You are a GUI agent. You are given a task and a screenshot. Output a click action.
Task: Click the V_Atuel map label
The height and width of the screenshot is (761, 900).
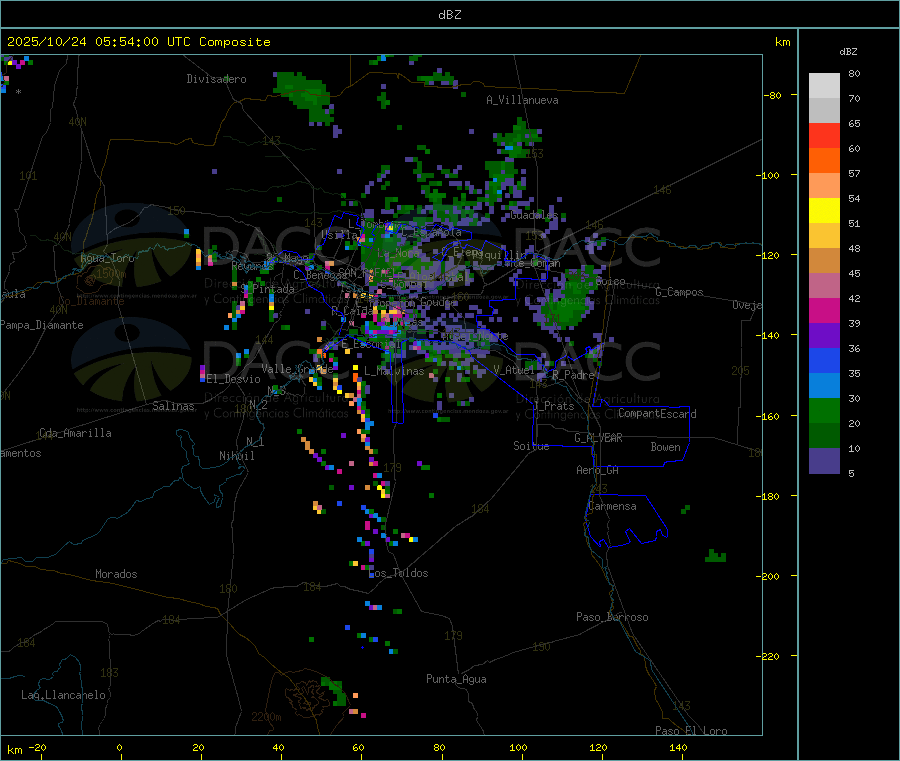514,370
